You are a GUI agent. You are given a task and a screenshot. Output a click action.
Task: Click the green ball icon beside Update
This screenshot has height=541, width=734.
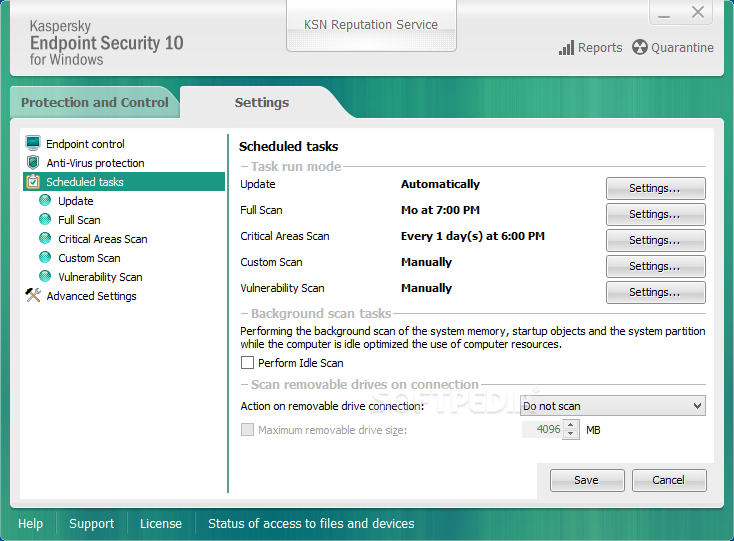(45, 201)
